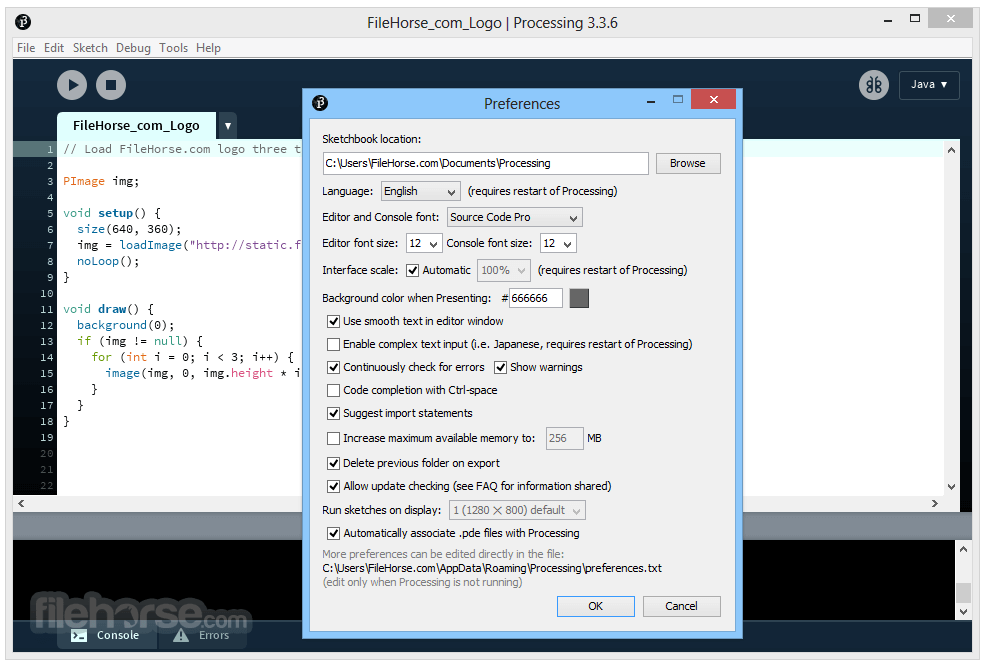Enable Increase maximum available memory checkbox
Viewport: 985px width, 664px height.
[334, 438]
